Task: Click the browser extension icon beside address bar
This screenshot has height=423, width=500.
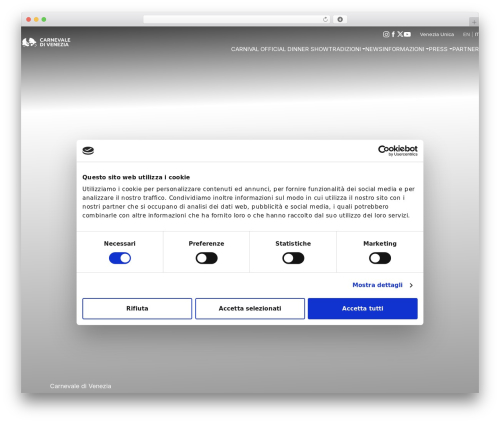Action: pos(340,19)
